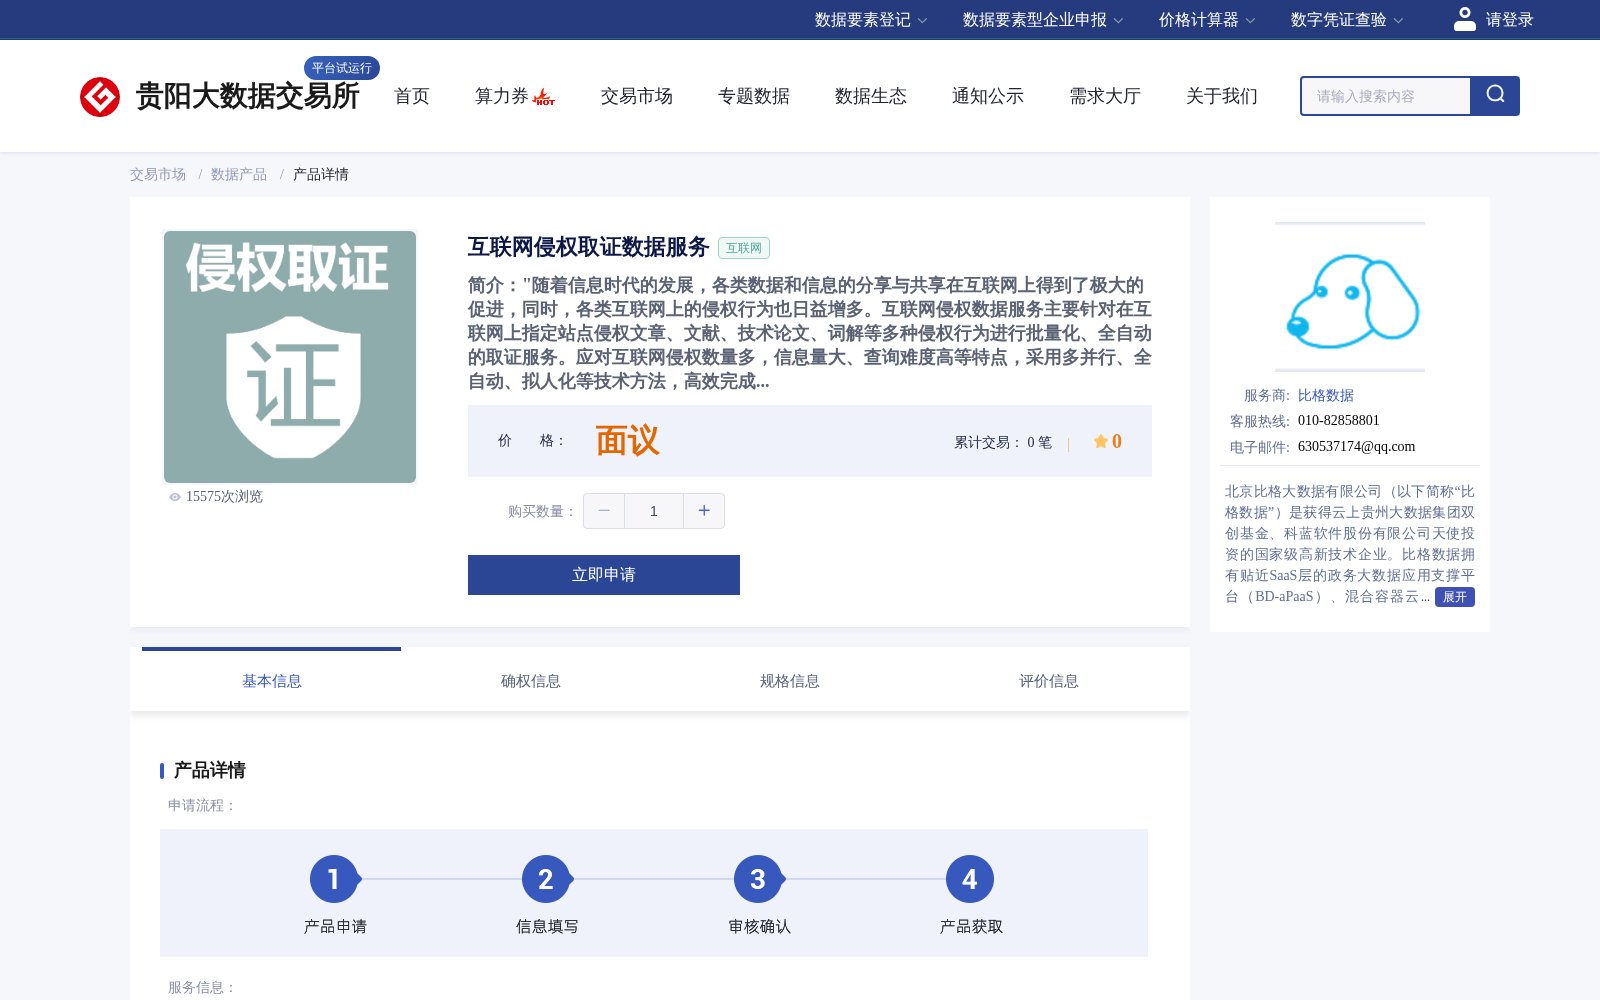The height and width of the screenshot is (1000, 1600).
Task: Expand the 数据要素型企业申报 dropdown
Action: click(1043, 20)
